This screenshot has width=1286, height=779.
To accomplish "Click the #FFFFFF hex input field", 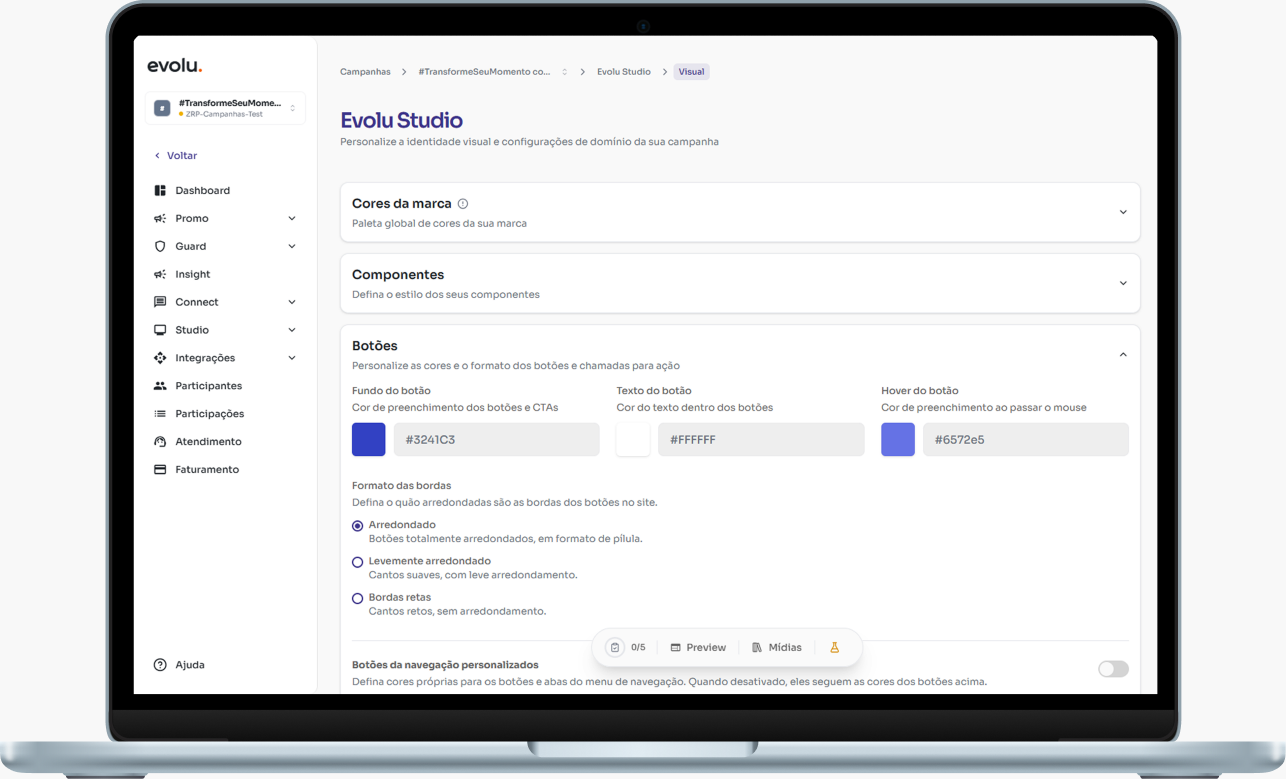I will click(761, 440).
